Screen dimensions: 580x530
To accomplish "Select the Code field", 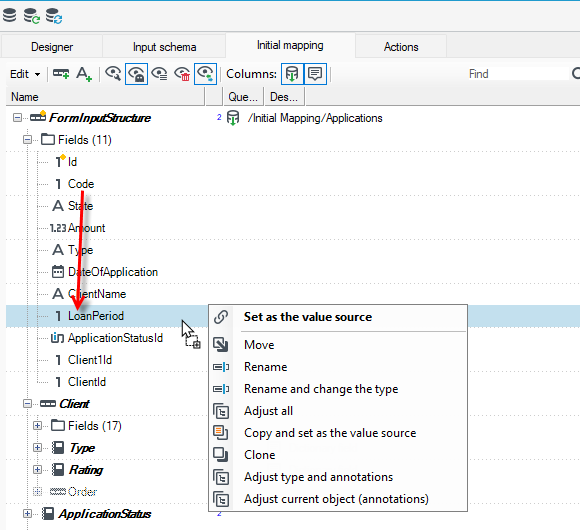I will 81,184.
